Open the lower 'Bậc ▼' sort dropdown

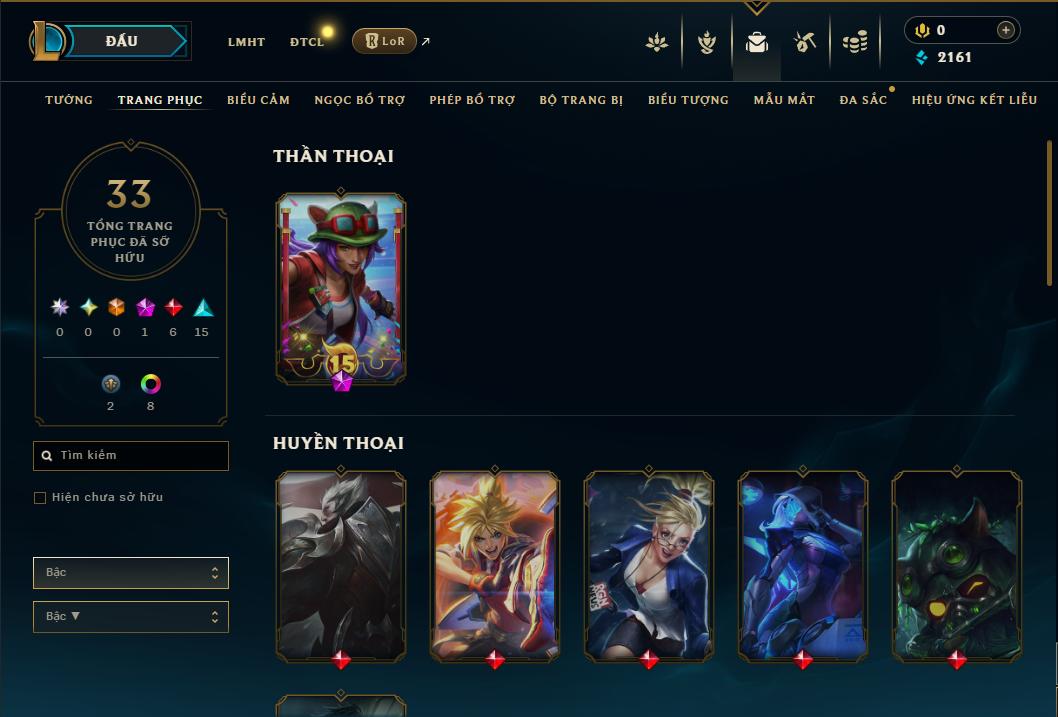pos(131,616)
